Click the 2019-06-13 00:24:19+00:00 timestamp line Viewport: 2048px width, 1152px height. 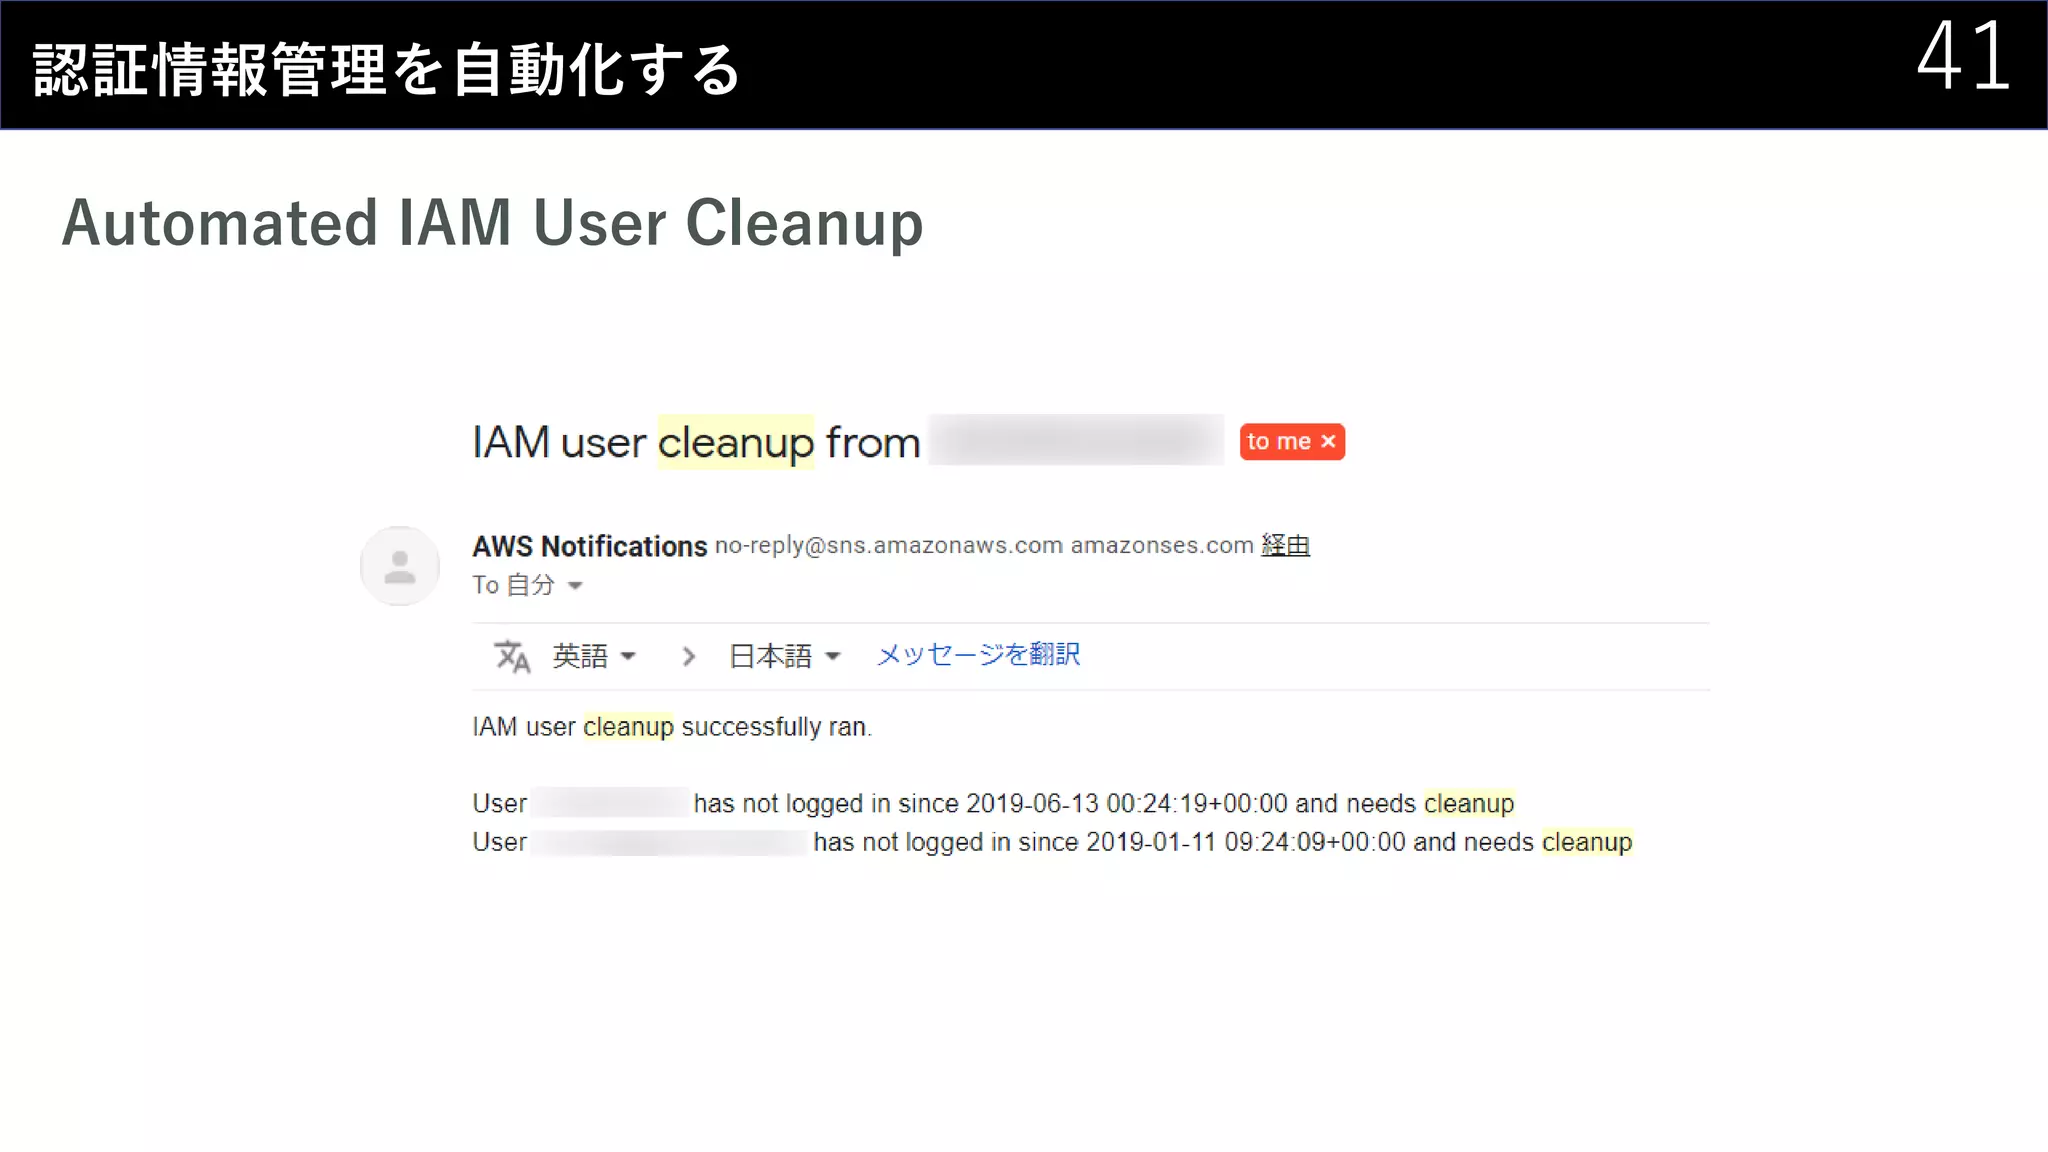[993, 803]
